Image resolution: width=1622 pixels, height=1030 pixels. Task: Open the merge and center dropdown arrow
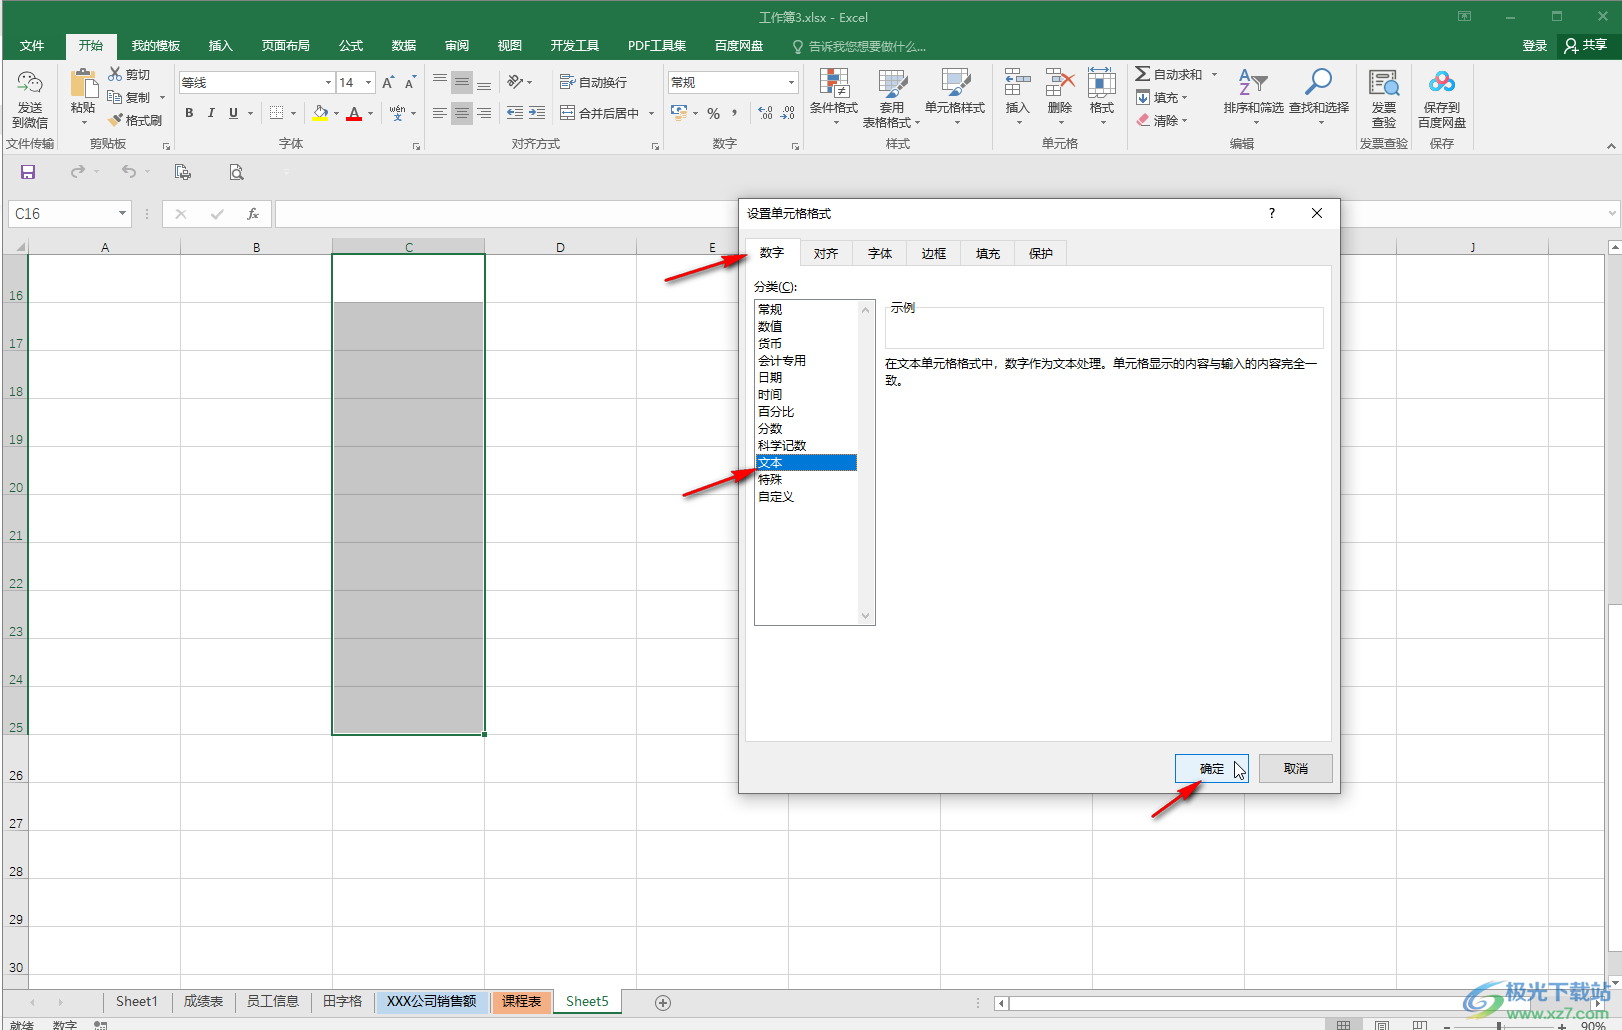tap(651, 113)
